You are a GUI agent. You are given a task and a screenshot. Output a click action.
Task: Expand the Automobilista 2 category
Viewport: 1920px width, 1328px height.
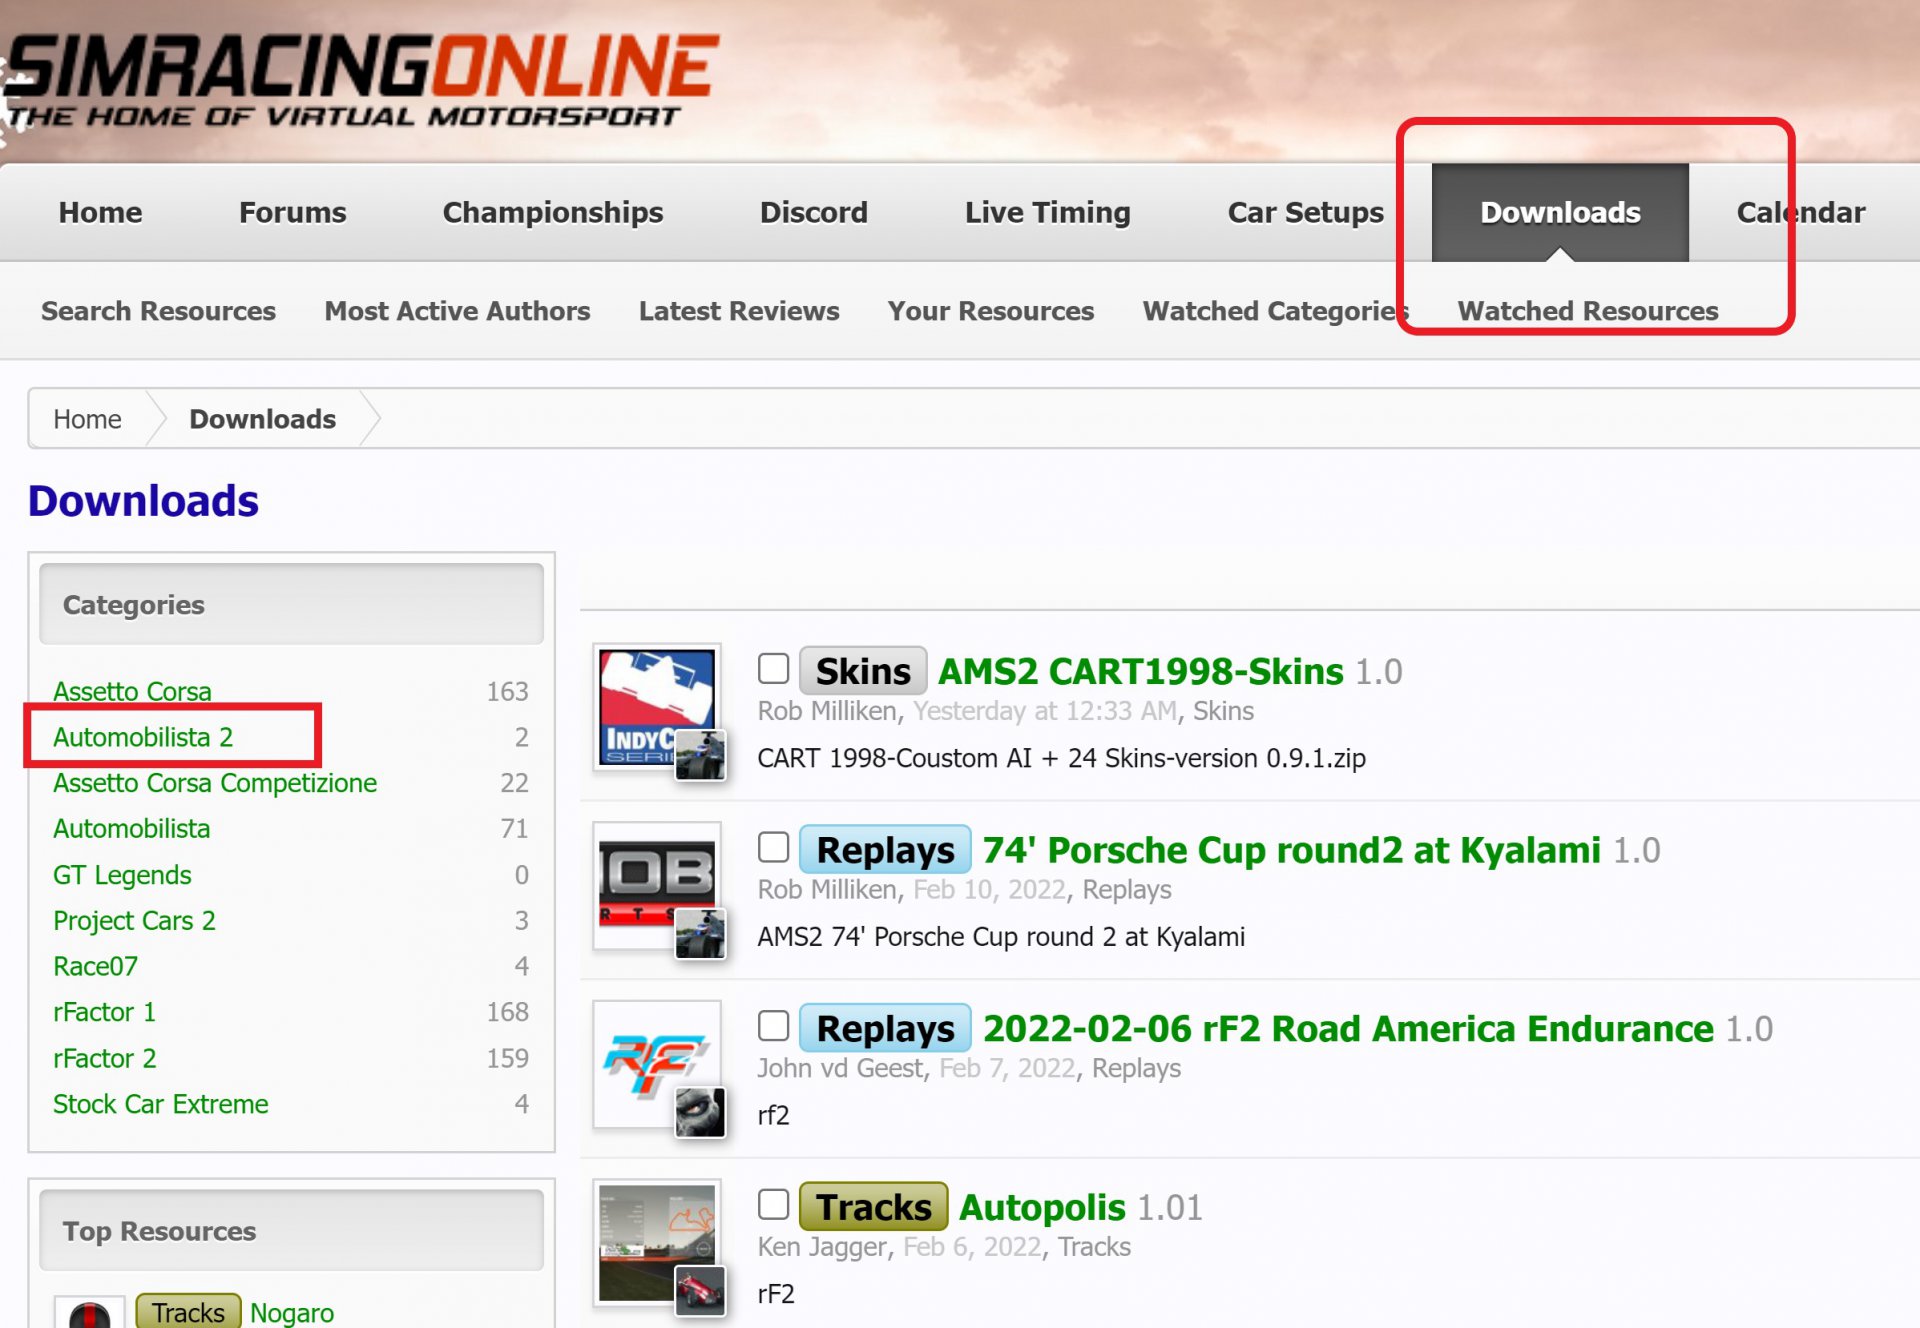[x=144, y=737]
